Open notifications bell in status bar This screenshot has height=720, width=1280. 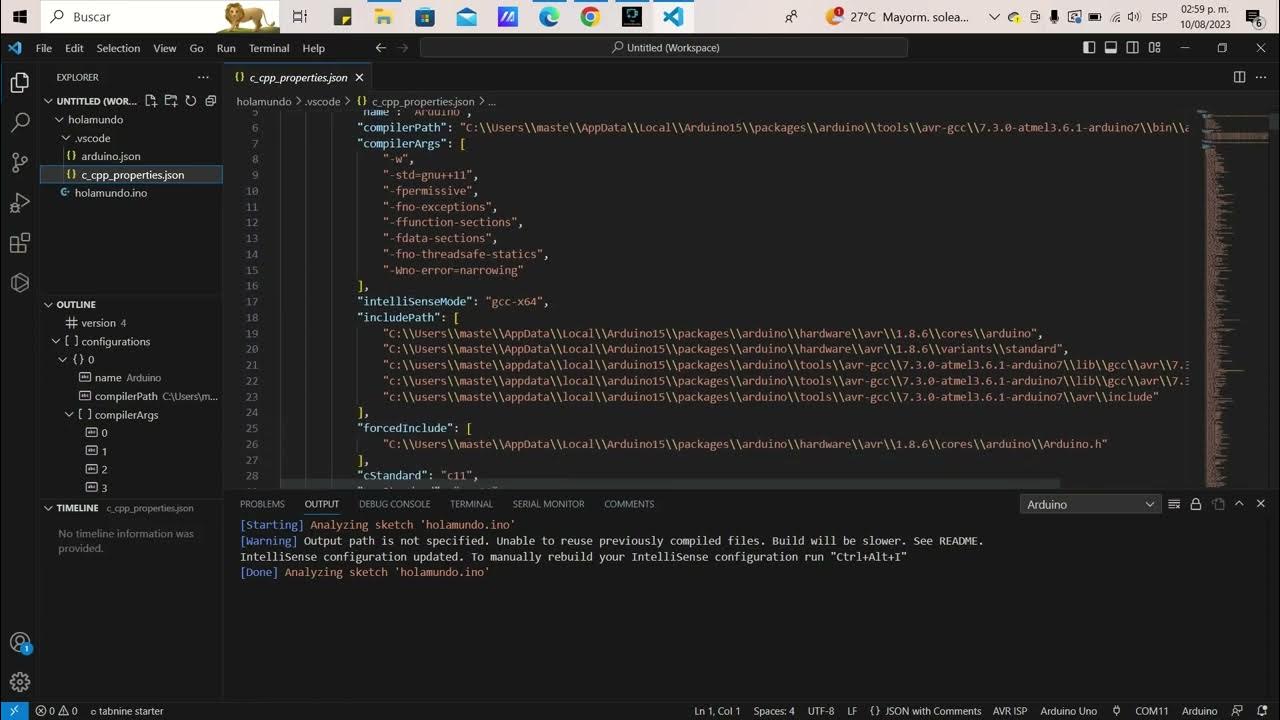coord(1262,711)
